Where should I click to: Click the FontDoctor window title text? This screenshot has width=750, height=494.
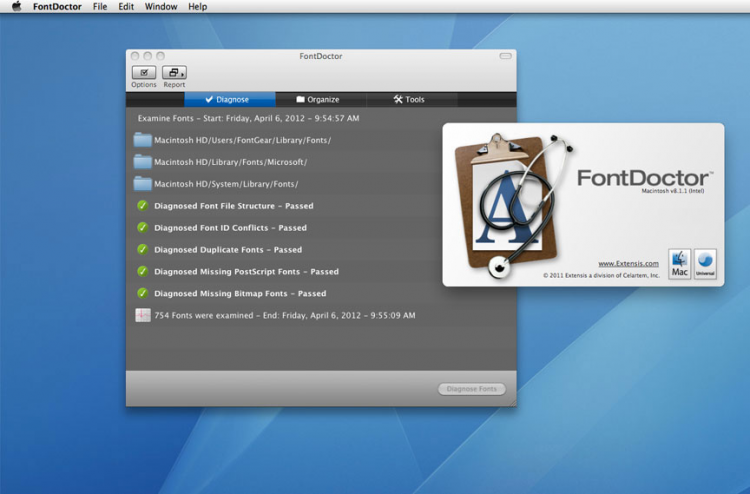click(x=321, y=56)
